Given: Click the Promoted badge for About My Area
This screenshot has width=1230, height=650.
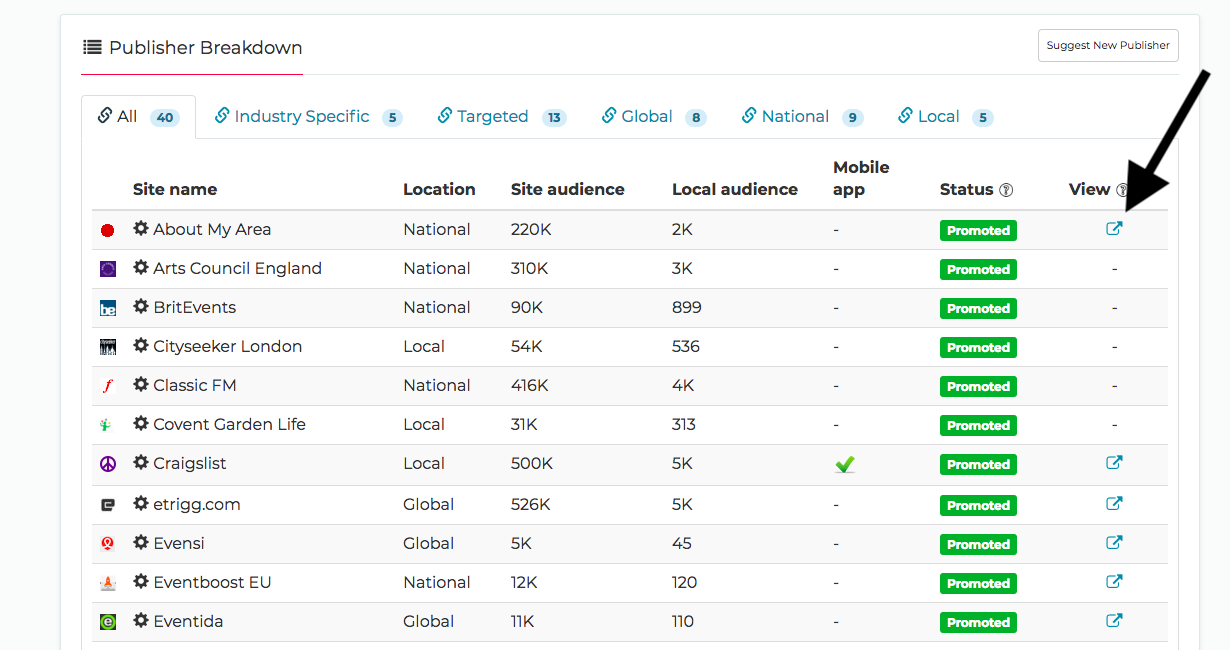Looking at the screenshot, I should click(978, 230).
